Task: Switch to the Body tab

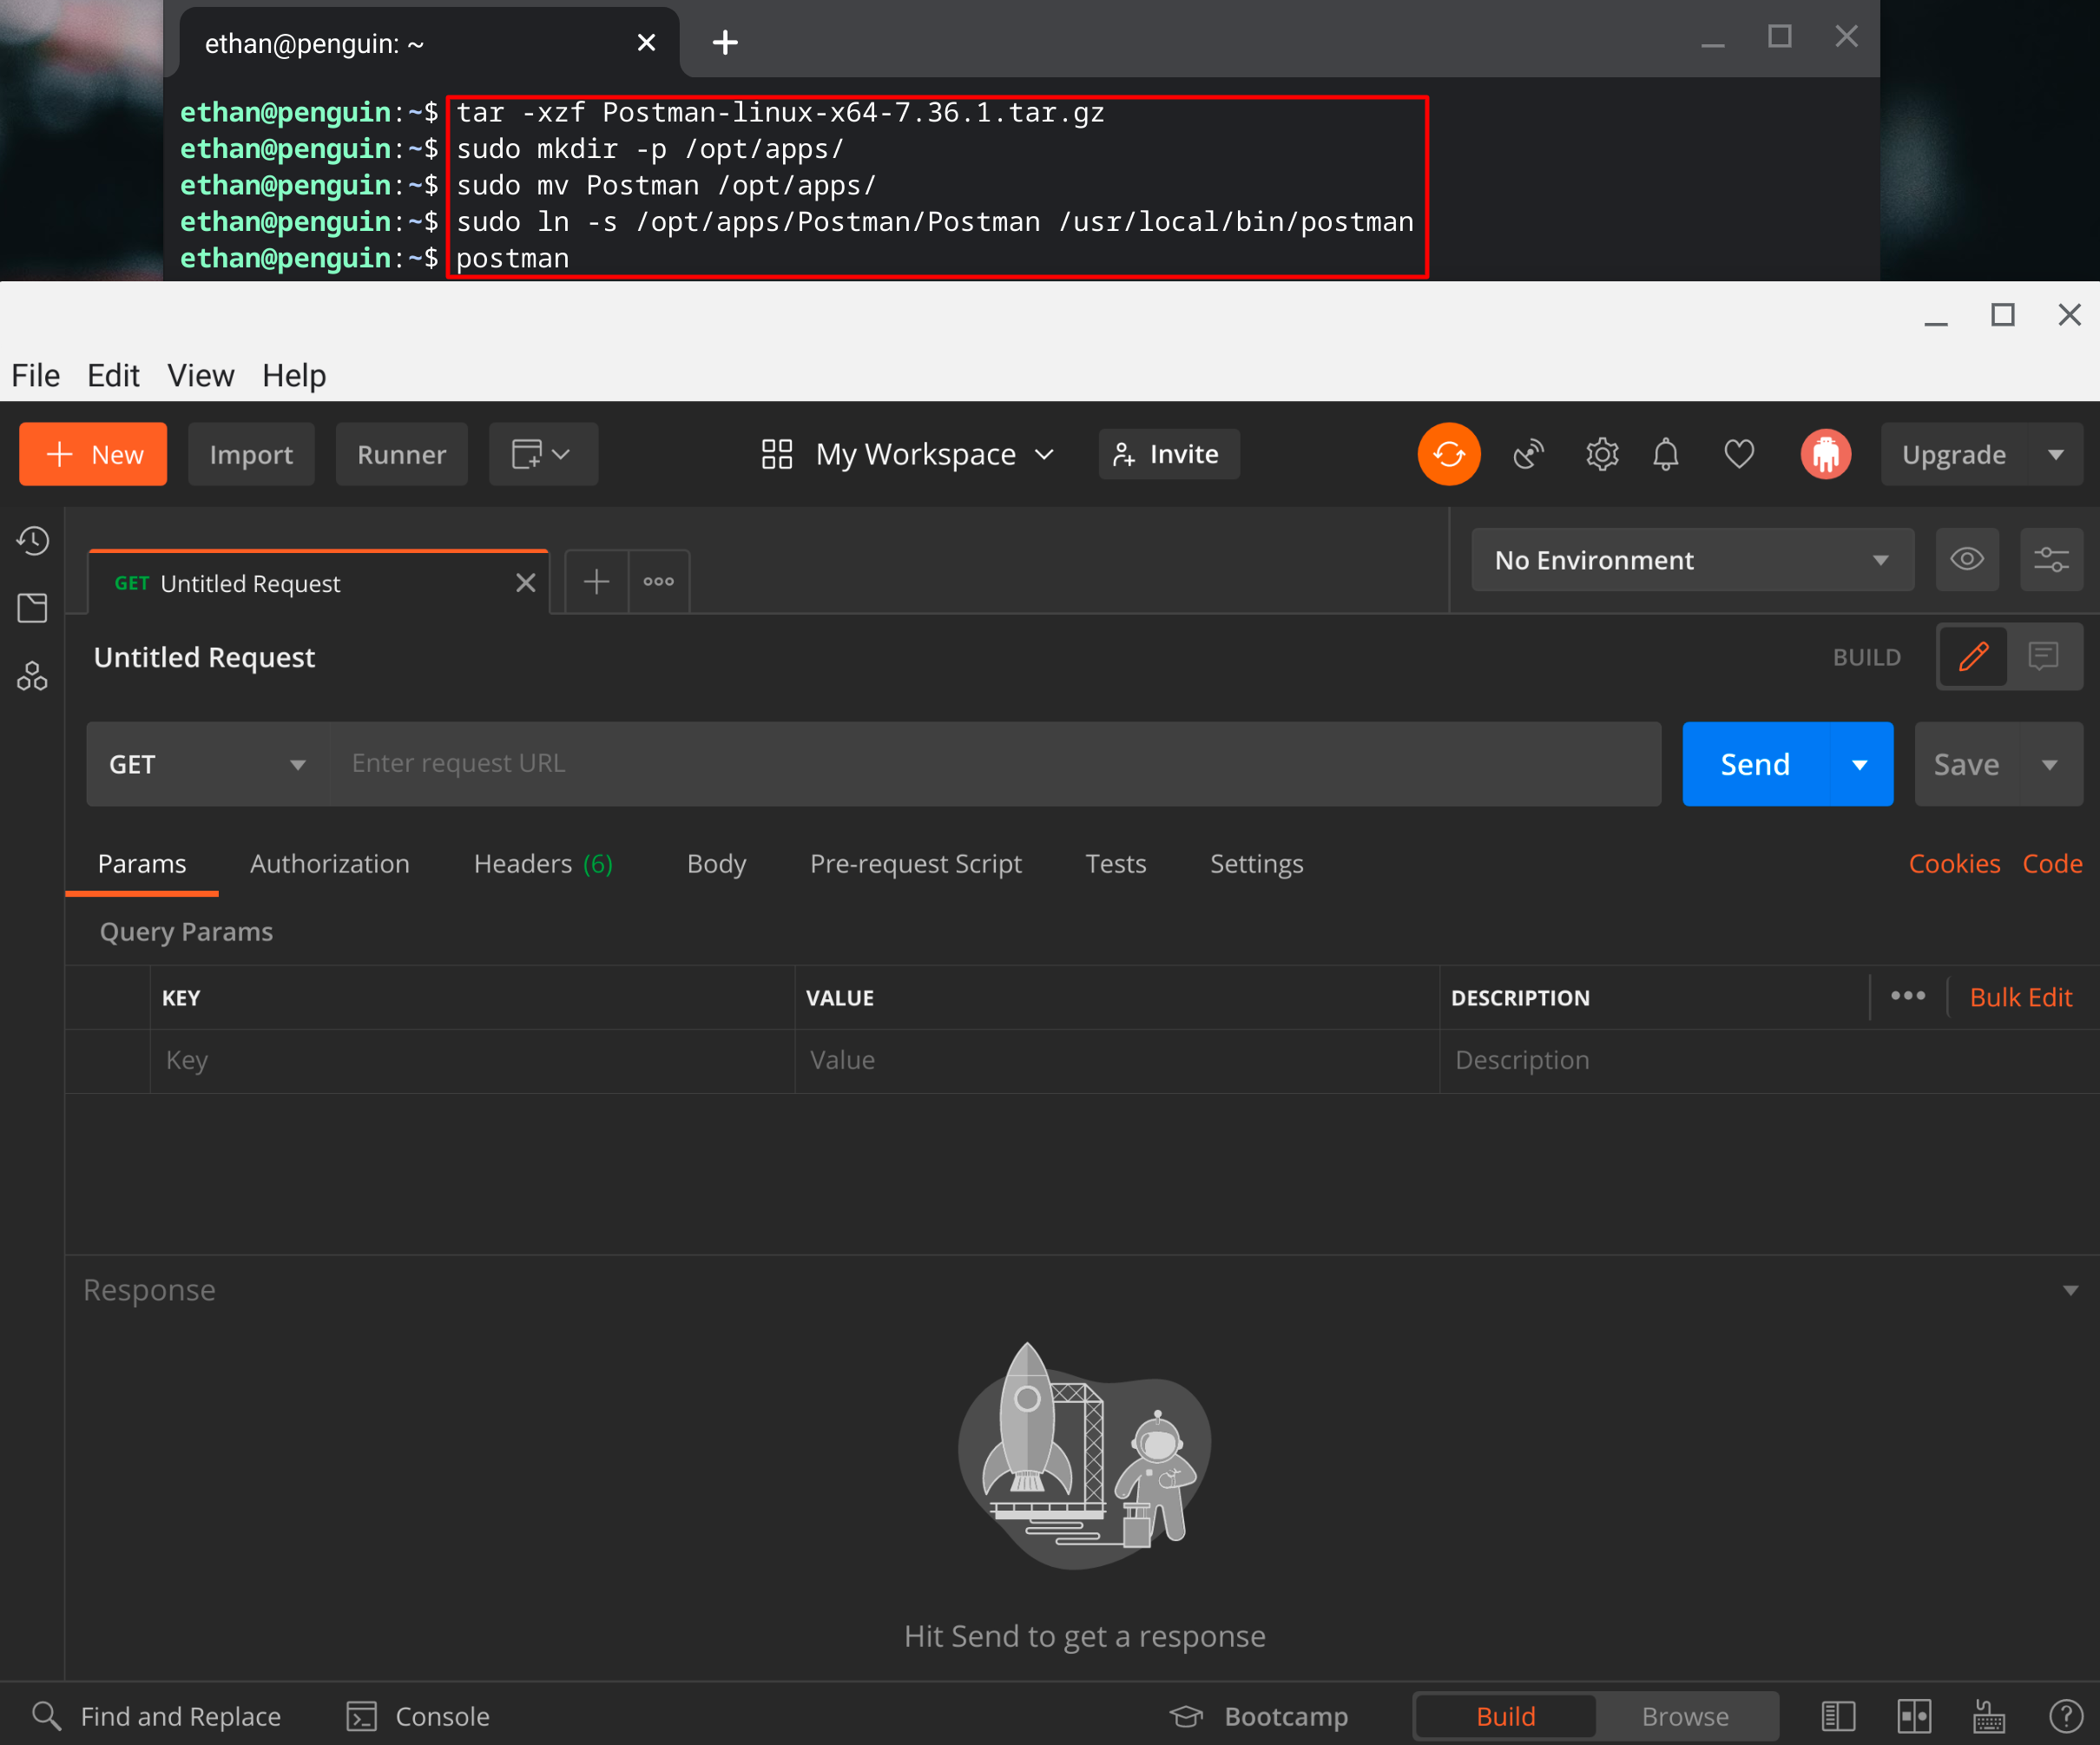Action: click(x=716, y=863)
